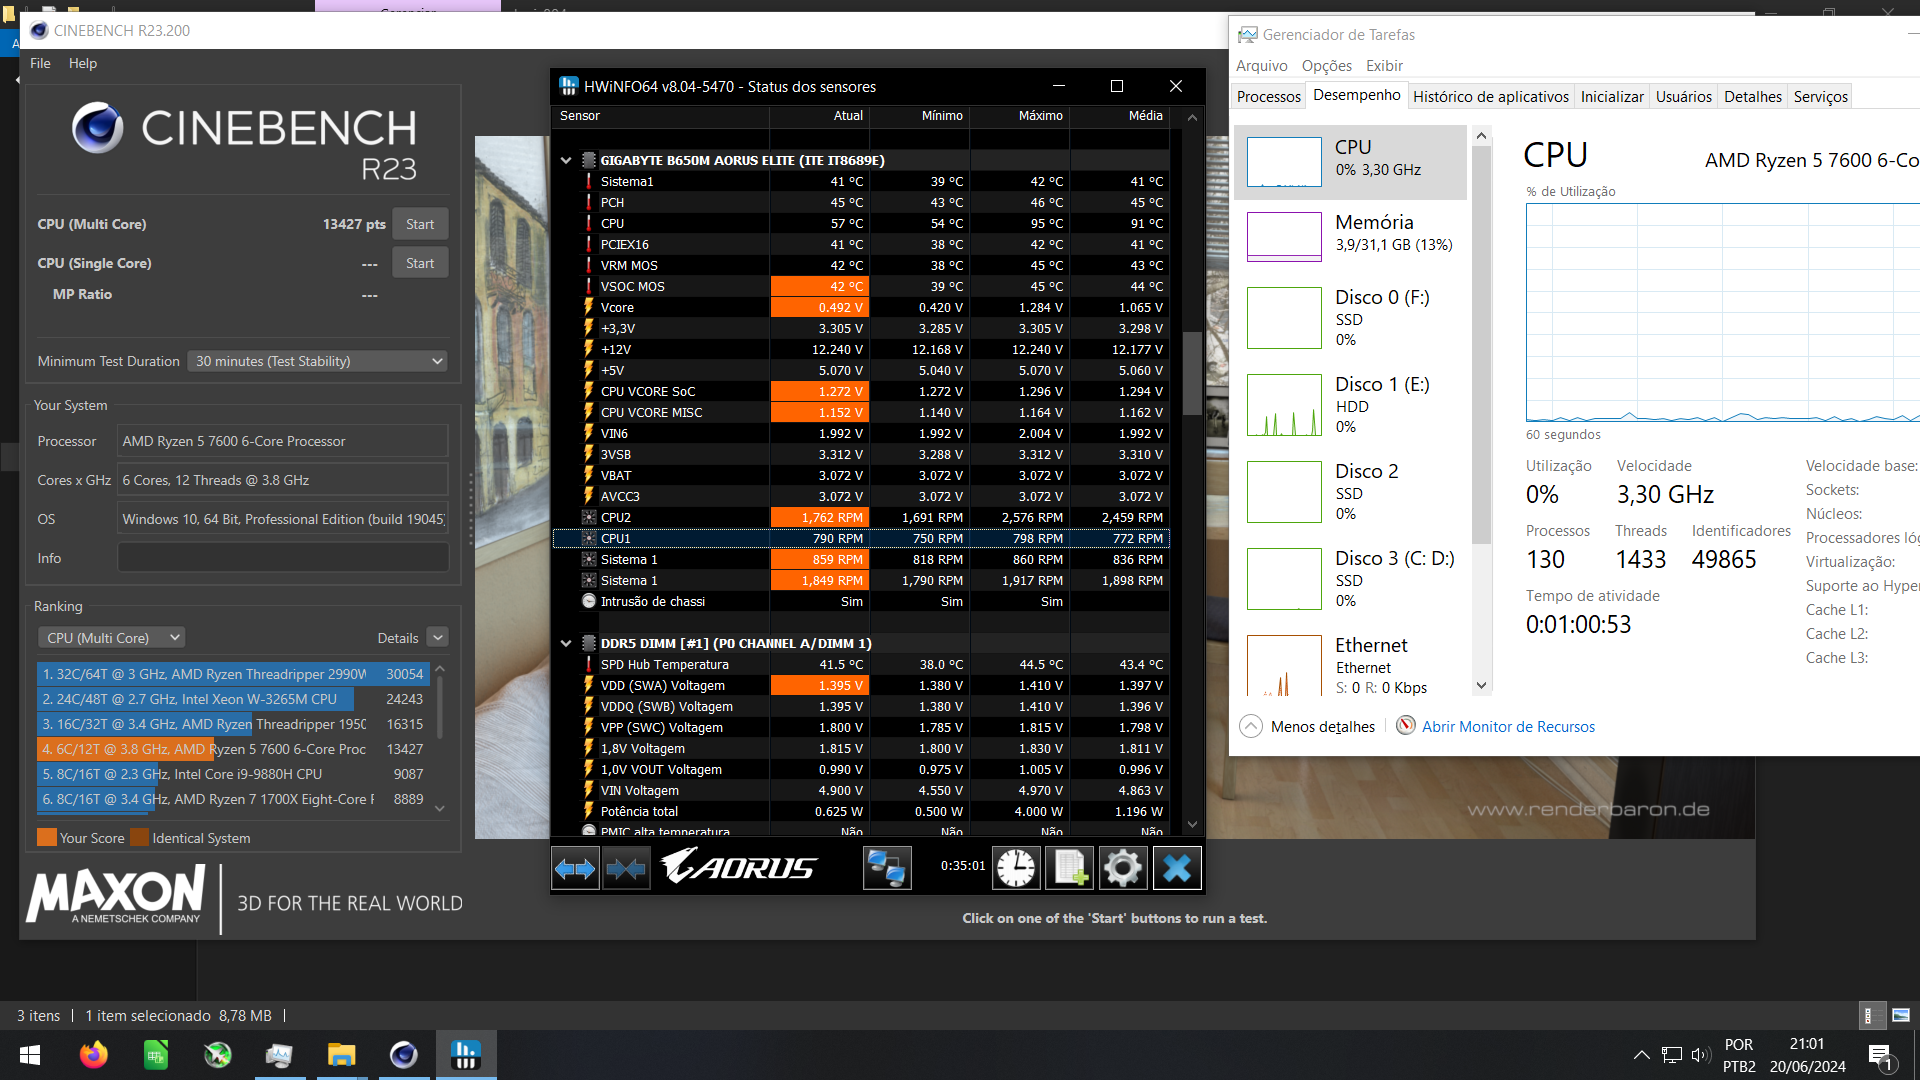Click the Sensor column header in HWiNFO
The height and width of the screenshot is (1080, 1920).
coord(660,116)
